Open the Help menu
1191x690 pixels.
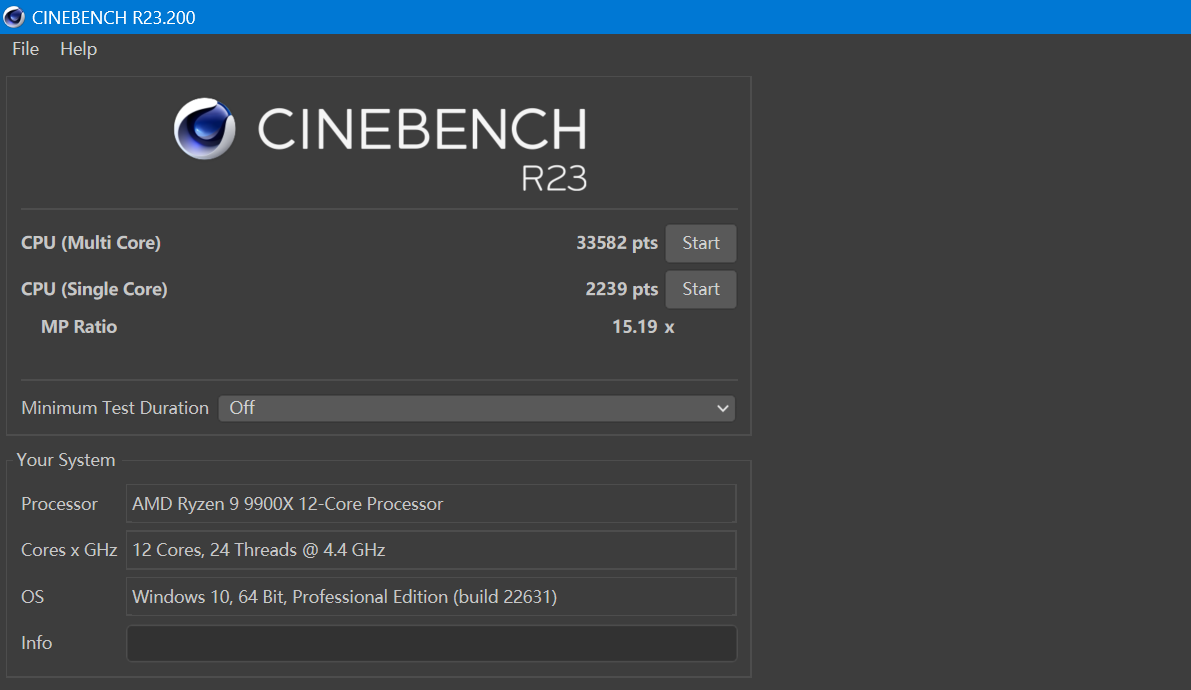coord(78,49)
